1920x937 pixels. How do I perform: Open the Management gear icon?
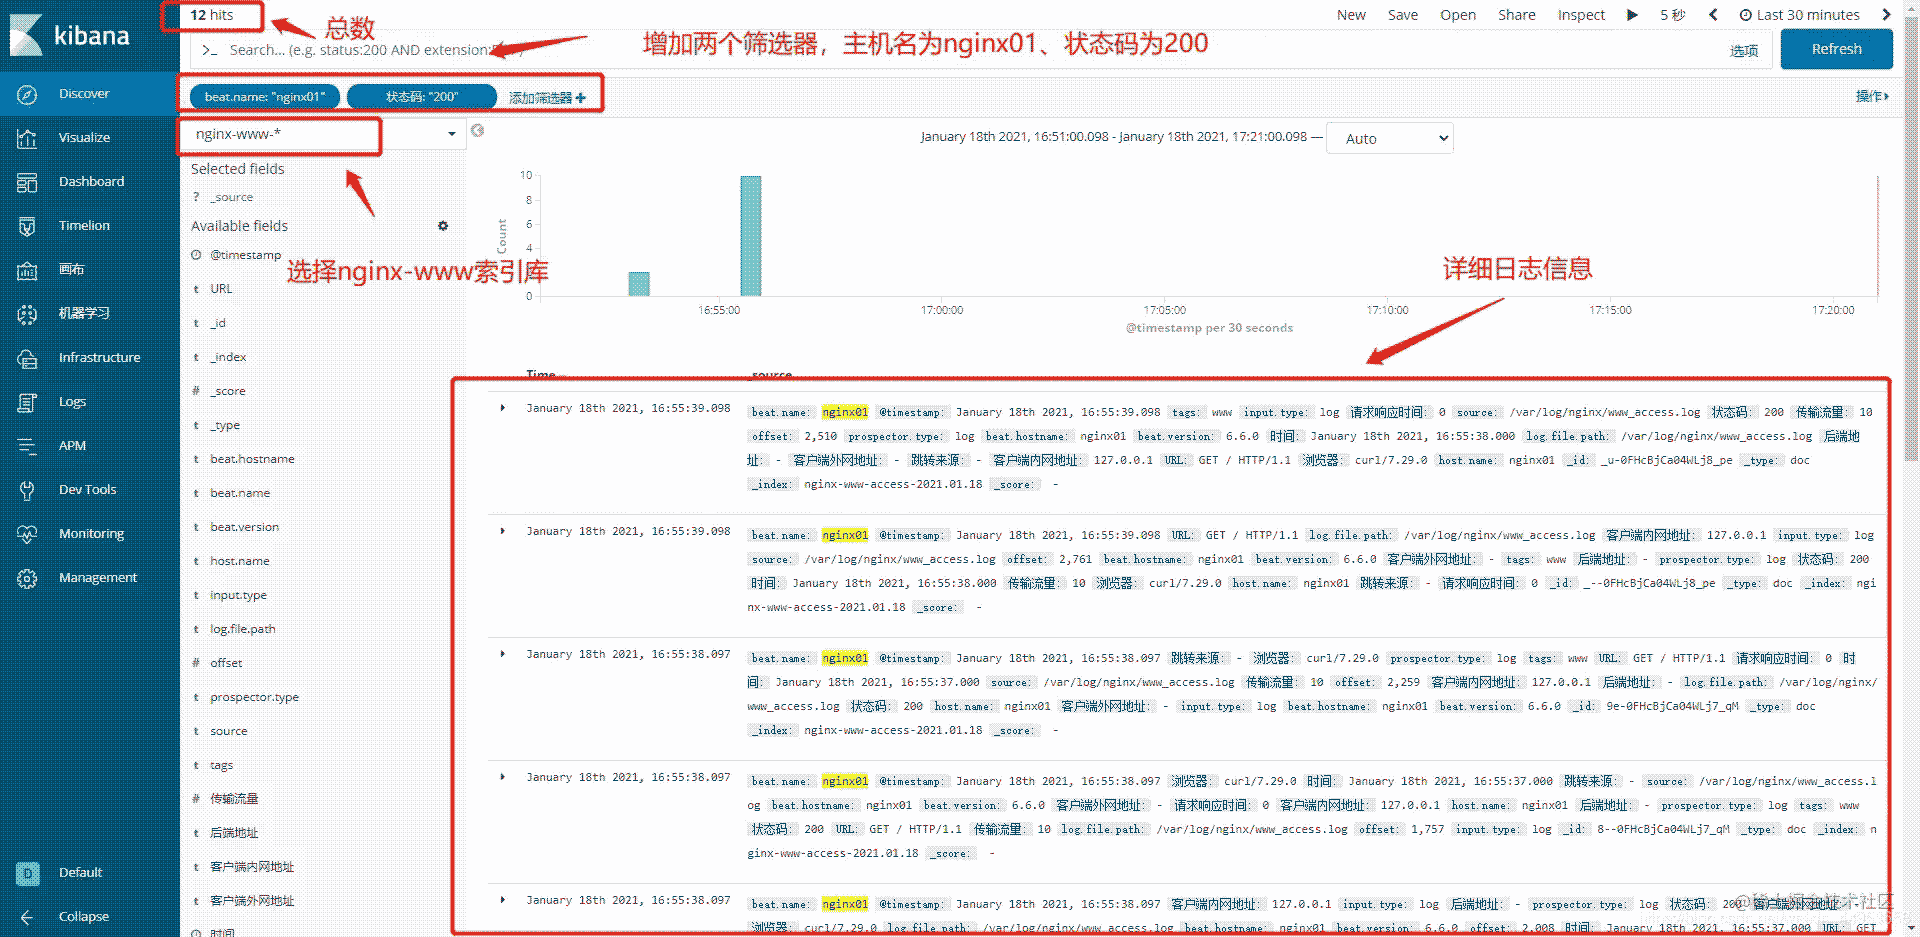pyautogui.click(x=27, y=578)
